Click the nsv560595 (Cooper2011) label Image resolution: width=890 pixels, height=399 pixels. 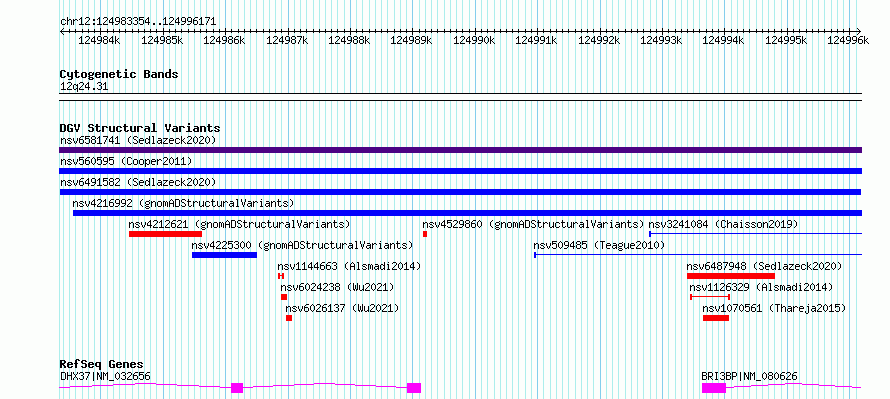(126, 161)
